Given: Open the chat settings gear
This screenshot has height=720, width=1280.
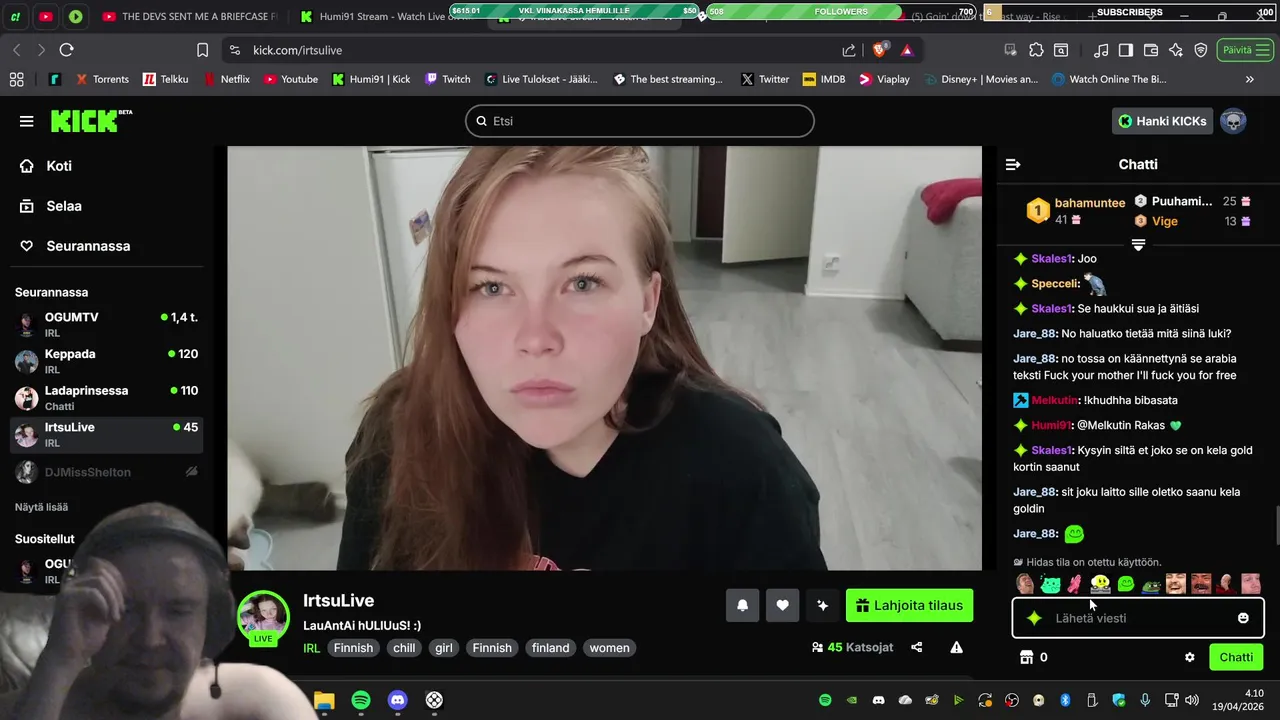Looking at the screenshot, I should (1190, 657).
